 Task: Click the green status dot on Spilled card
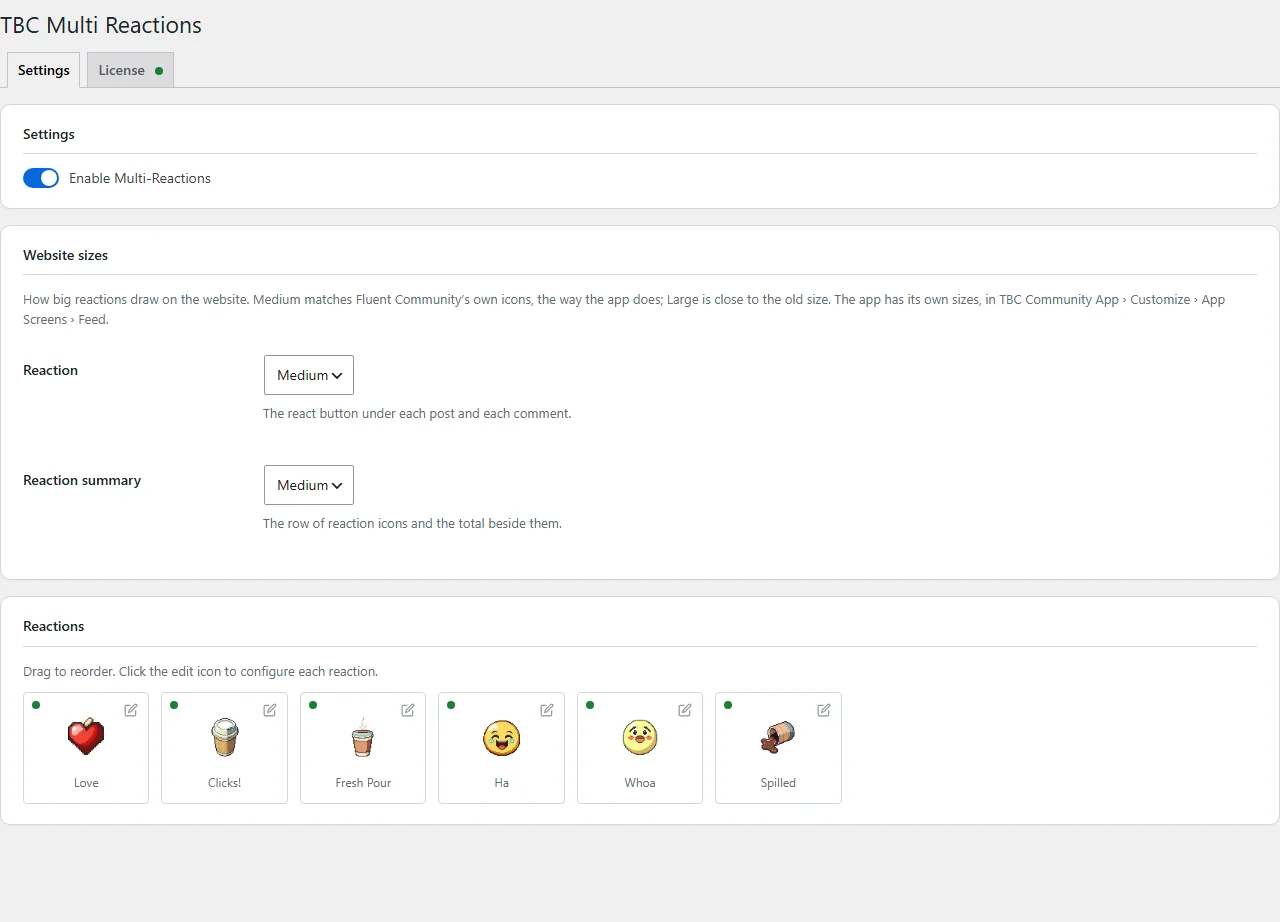(728, 705)
